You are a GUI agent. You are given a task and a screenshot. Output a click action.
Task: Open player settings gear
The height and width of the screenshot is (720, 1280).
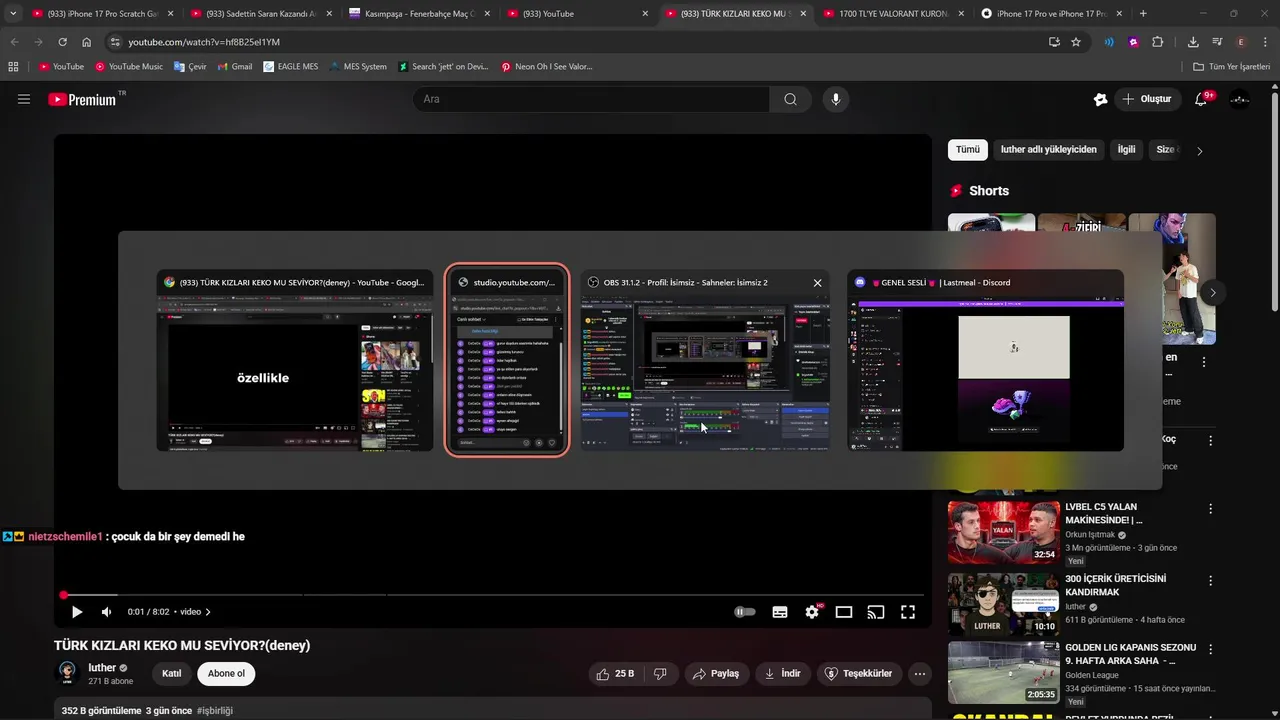pos(812,612)
